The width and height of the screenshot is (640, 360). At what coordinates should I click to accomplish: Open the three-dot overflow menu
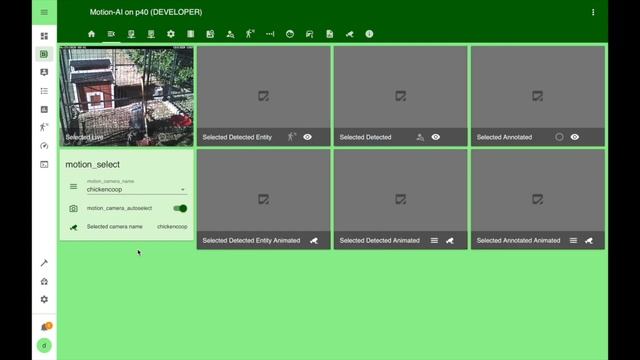point(593,12)
